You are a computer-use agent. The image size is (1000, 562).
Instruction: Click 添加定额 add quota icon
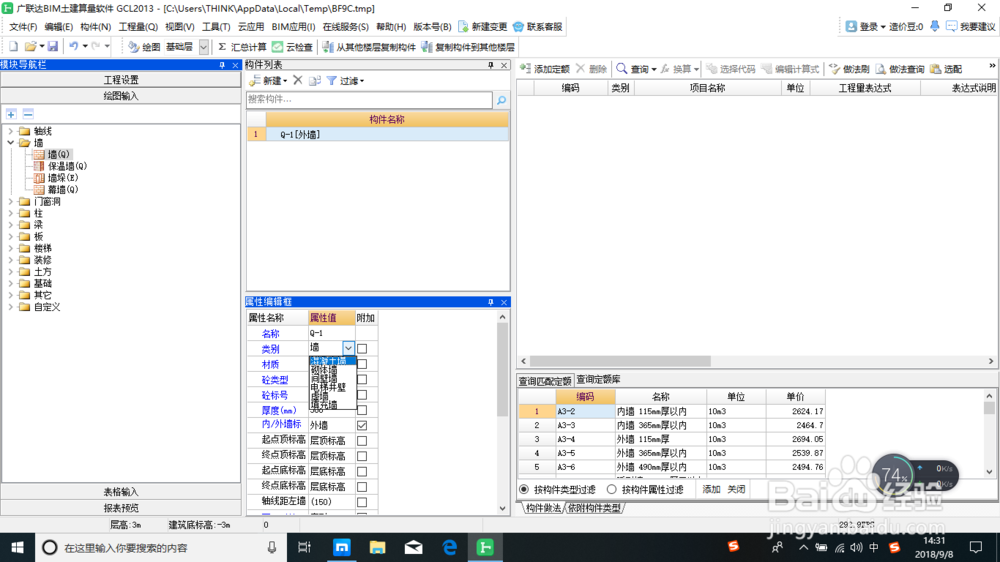[526, 69]
